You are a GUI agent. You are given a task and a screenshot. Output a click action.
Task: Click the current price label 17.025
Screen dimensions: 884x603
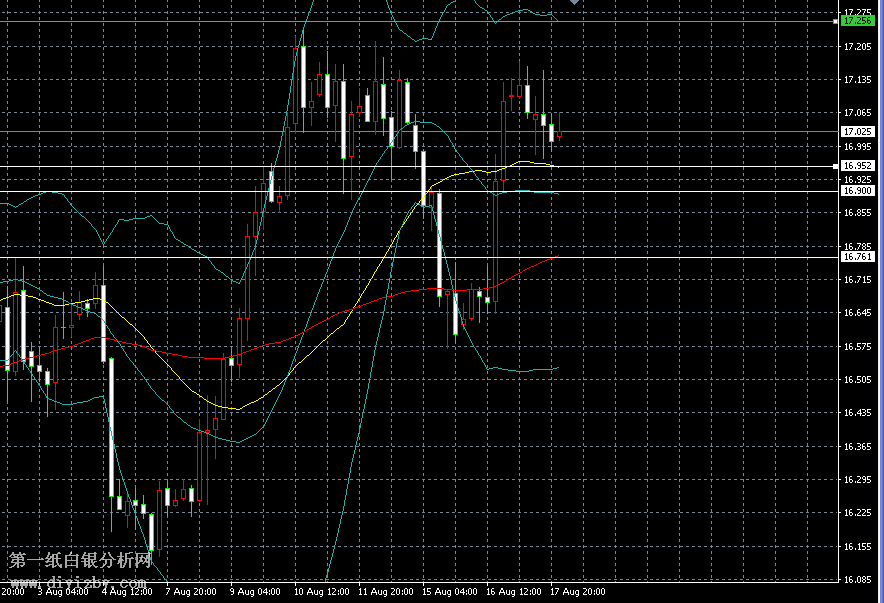pos(857,132)
